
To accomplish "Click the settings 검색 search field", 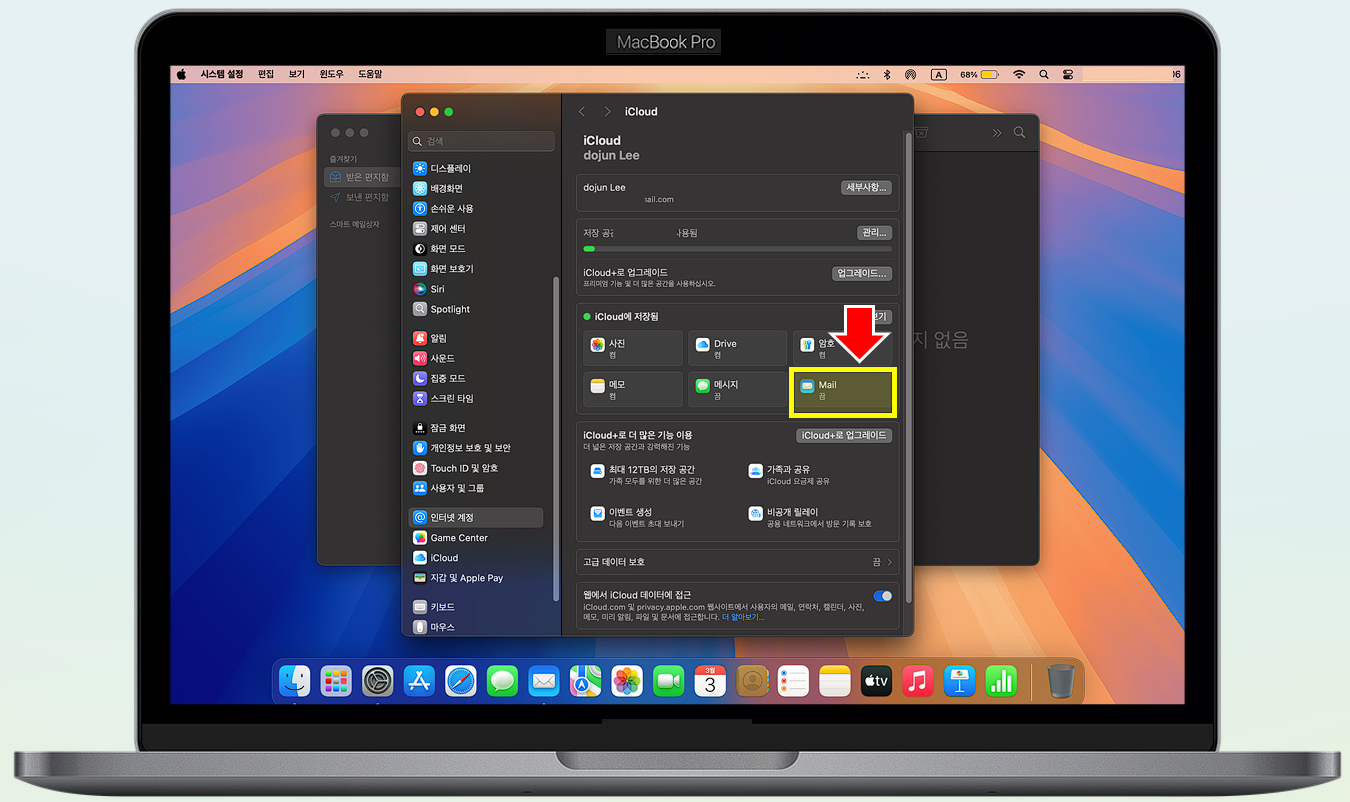I will click(x=481, y=141).
